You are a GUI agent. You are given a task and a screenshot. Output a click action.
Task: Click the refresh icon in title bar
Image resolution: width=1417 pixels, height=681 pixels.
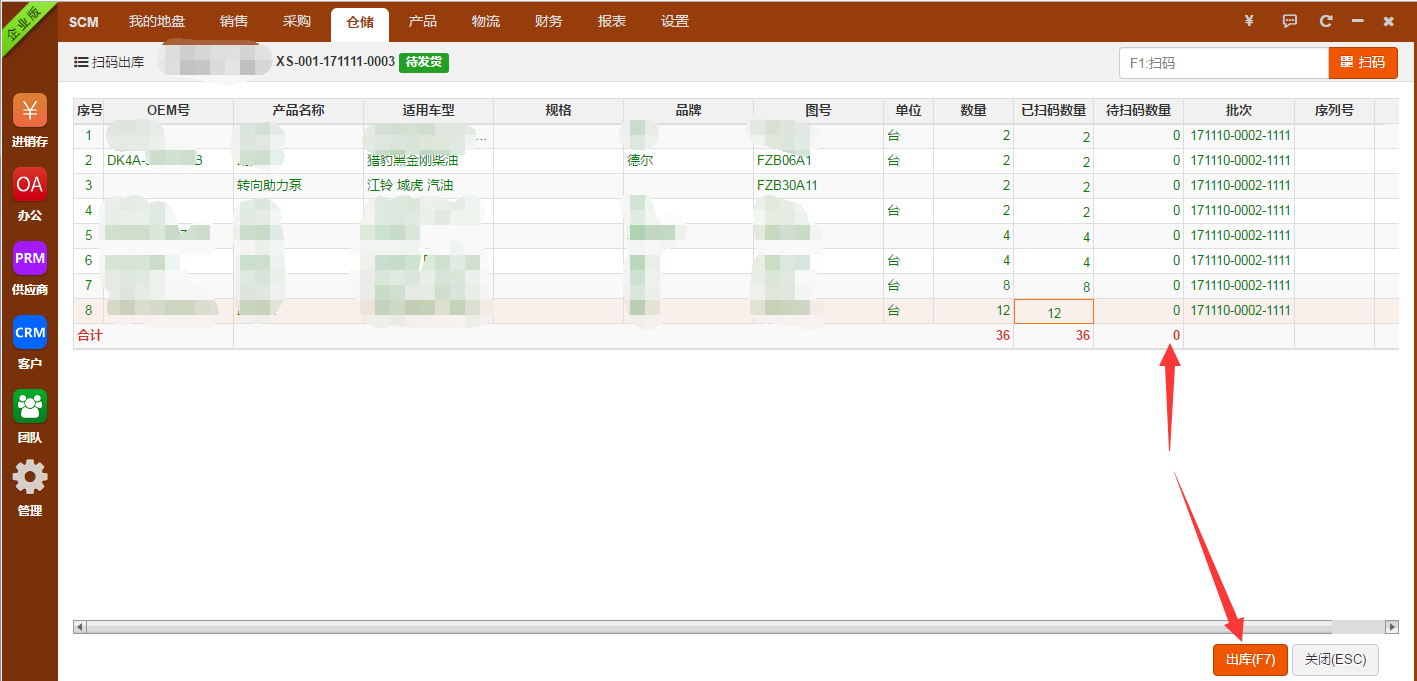click(x=1326, y=21)
